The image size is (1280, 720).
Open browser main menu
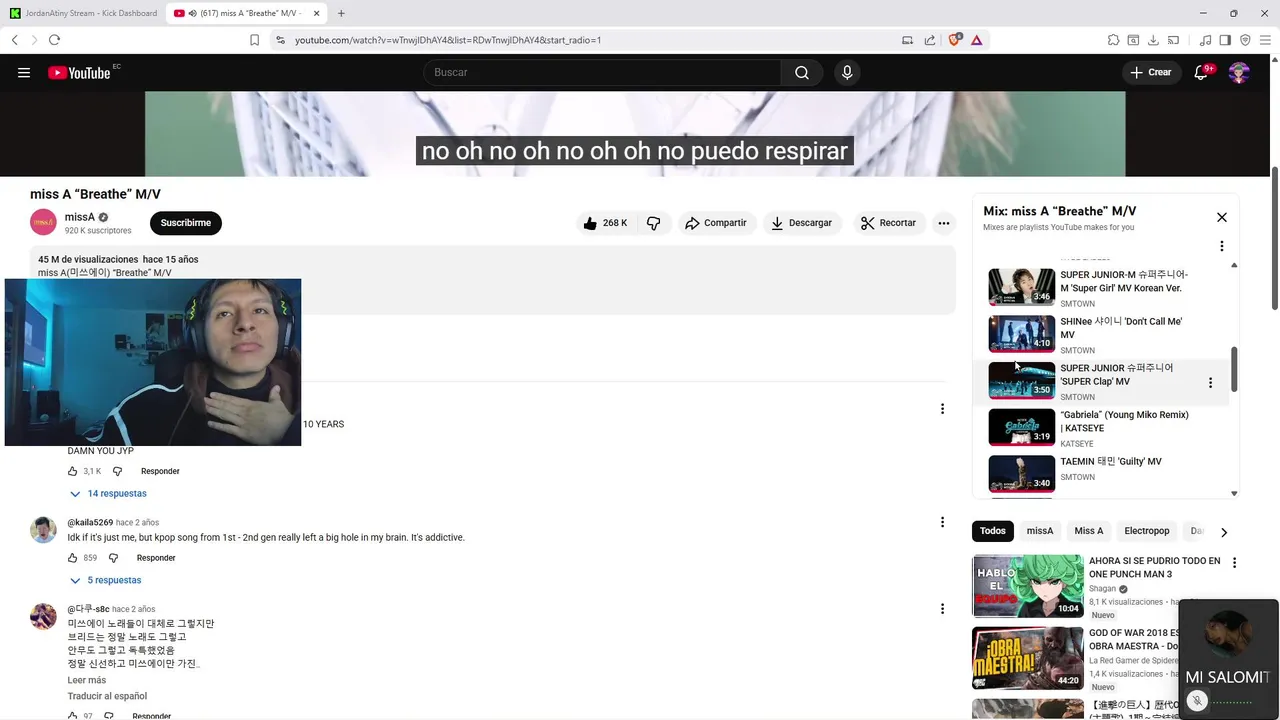[1265, 40]
